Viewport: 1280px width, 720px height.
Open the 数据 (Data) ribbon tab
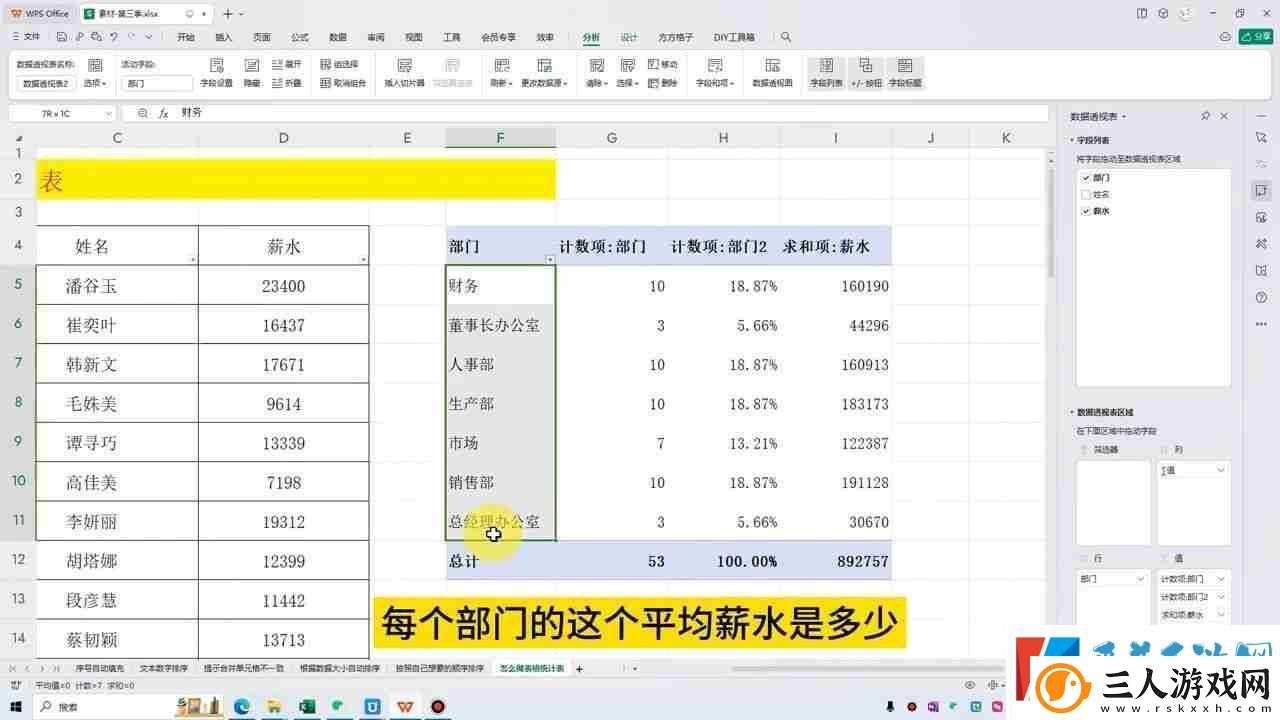(338, 37)
